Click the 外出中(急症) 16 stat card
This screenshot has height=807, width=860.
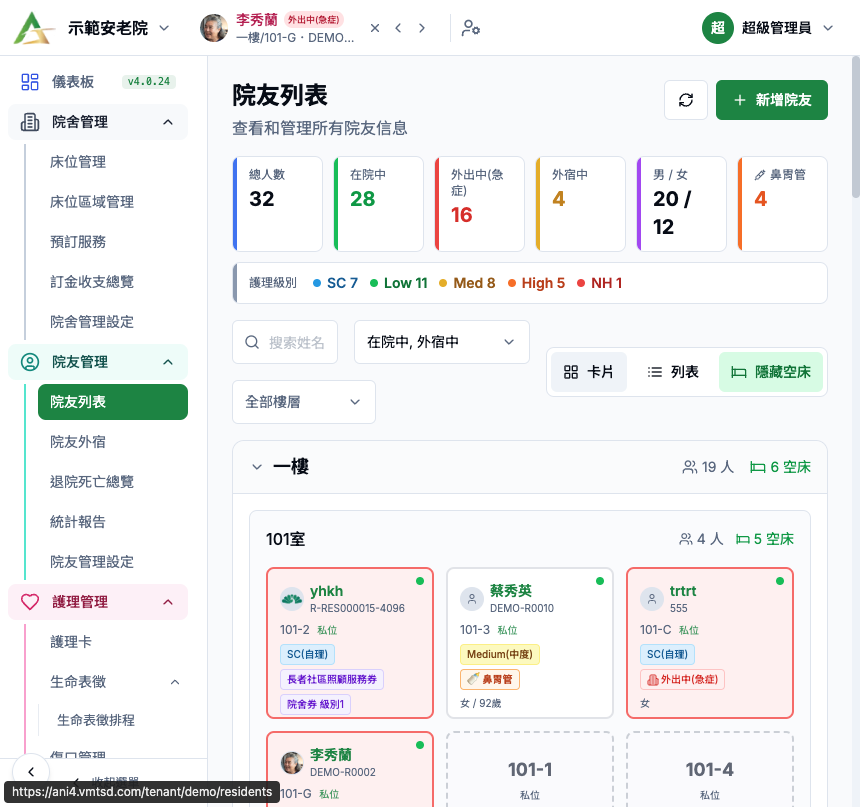click(x=479, y=204)
